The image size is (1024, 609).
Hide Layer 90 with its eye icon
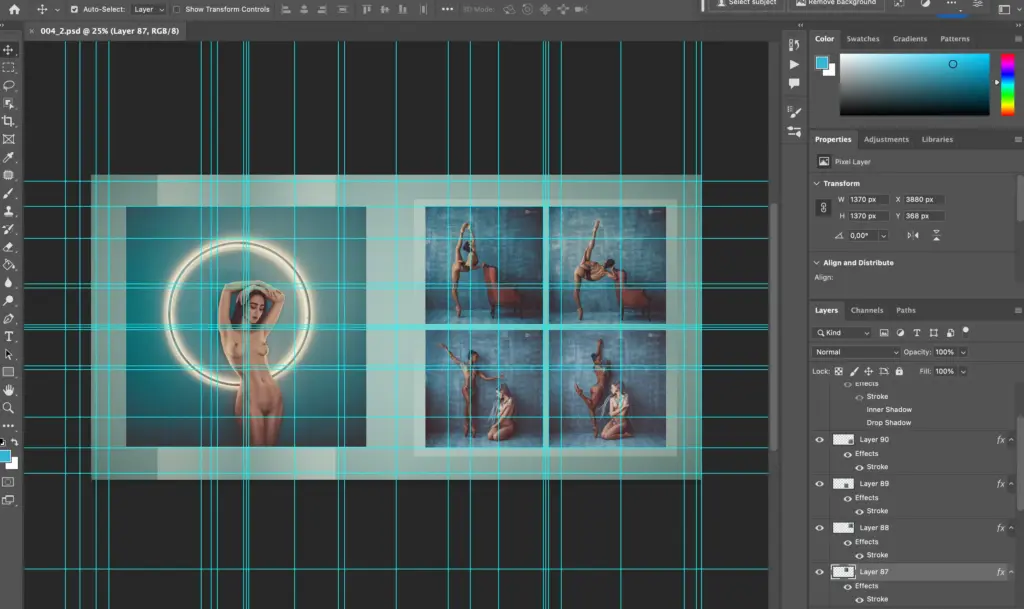click(x=820, y=440)
